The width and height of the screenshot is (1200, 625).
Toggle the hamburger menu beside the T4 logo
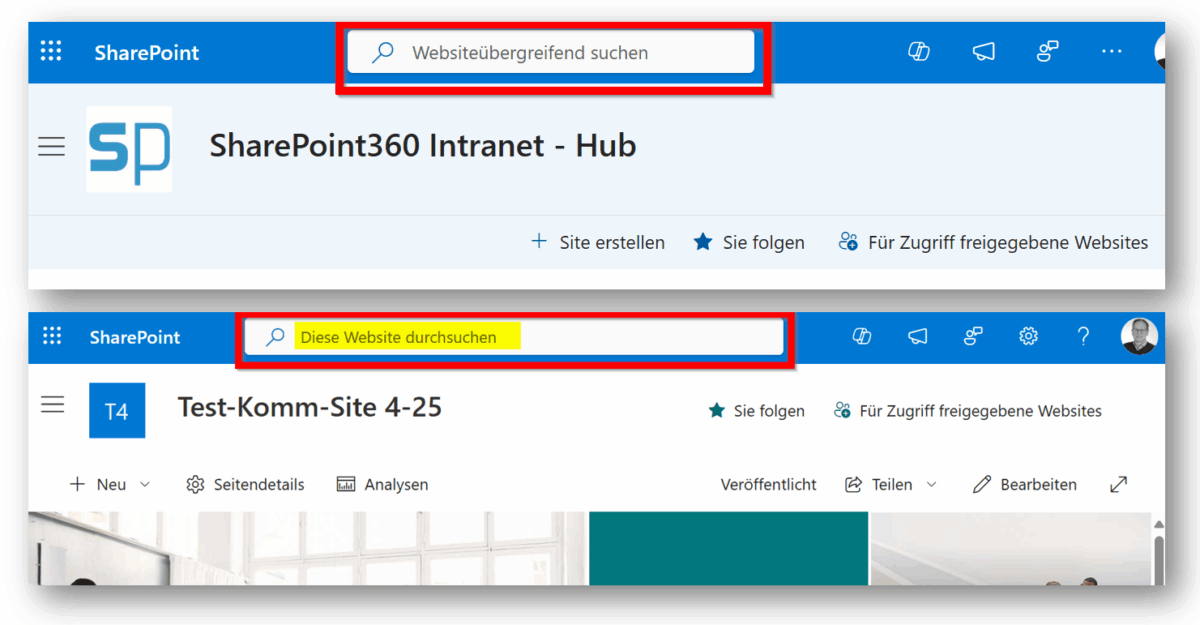coord(52,405)
